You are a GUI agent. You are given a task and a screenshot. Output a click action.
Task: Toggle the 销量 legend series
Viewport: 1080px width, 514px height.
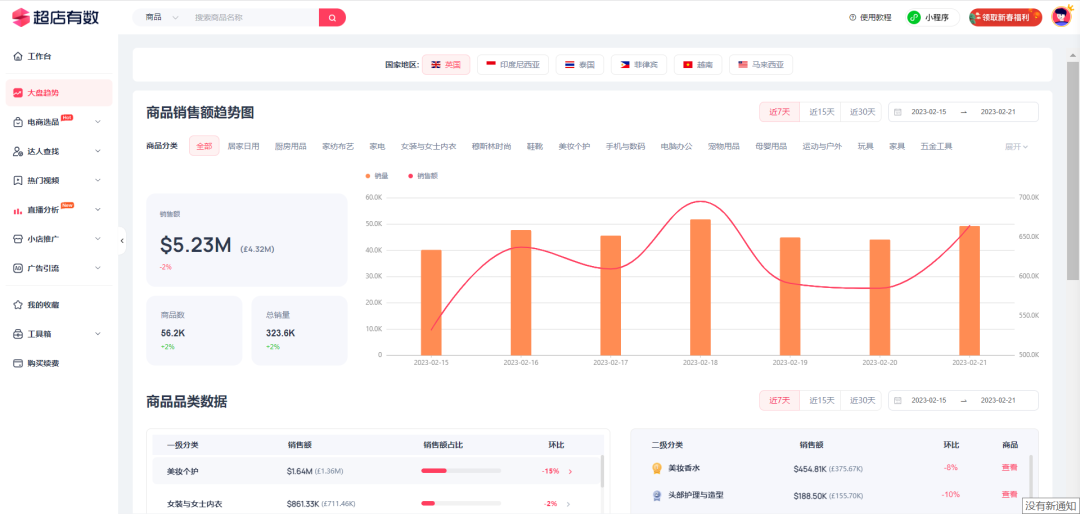(x=377, y=176)
